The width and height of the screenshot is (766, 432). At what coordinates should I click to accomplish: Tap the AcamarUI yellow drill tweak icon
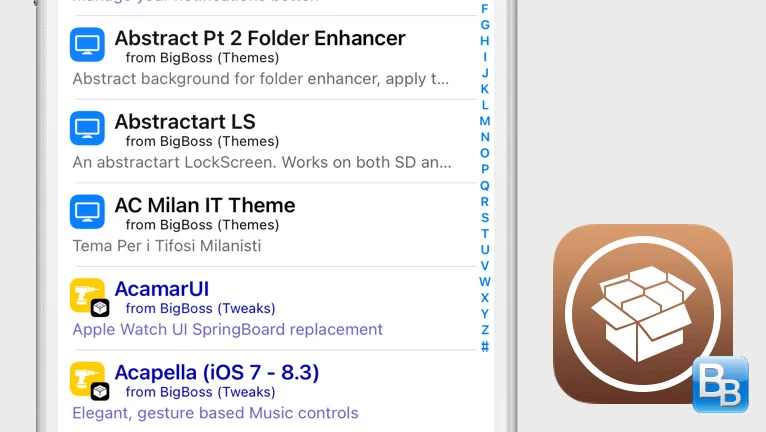(x=87, y=295)
